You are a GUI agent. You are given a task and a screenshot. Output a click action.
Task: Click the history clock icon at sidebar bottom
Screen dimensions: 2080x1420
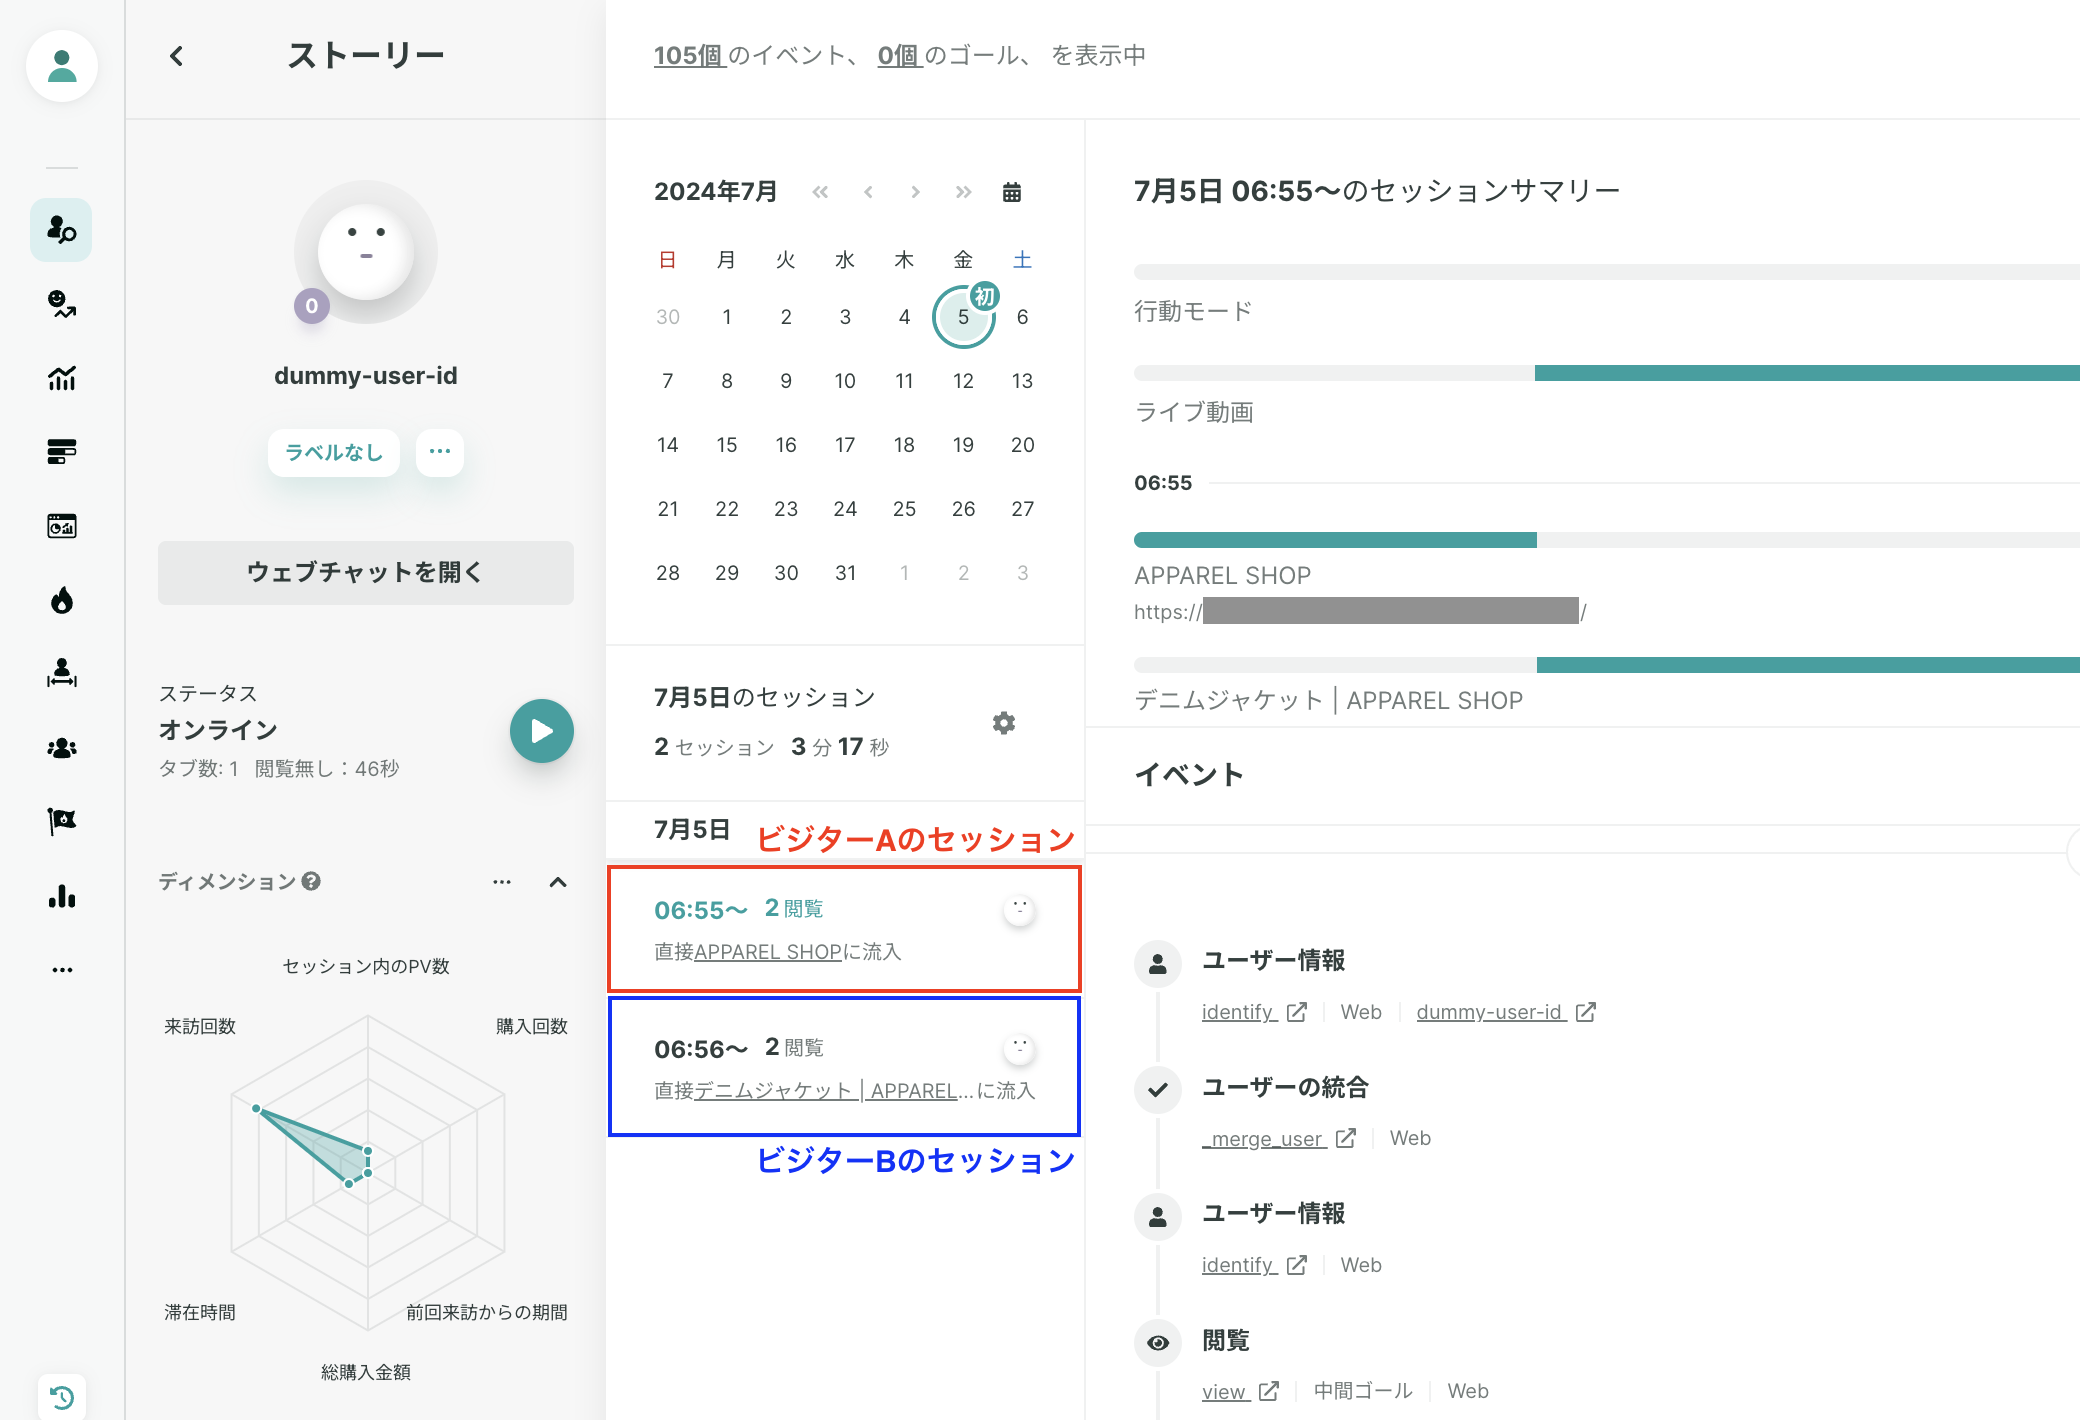[62, 1397]
